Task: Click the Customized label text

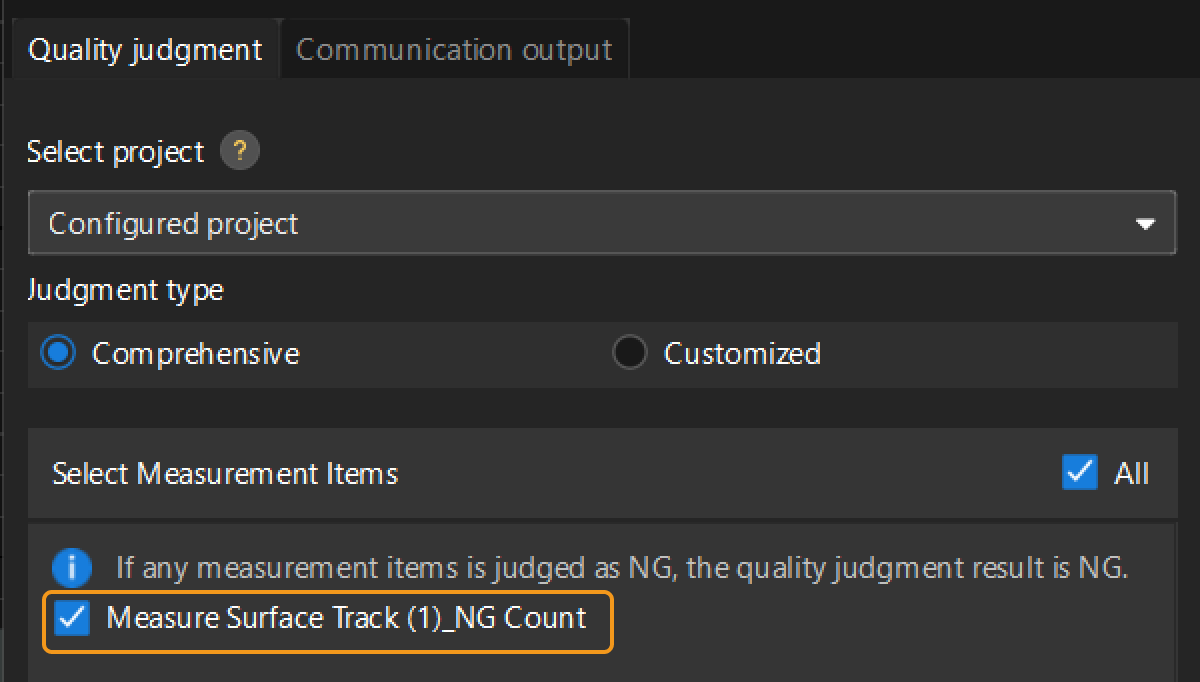Action: coord(742,354)
